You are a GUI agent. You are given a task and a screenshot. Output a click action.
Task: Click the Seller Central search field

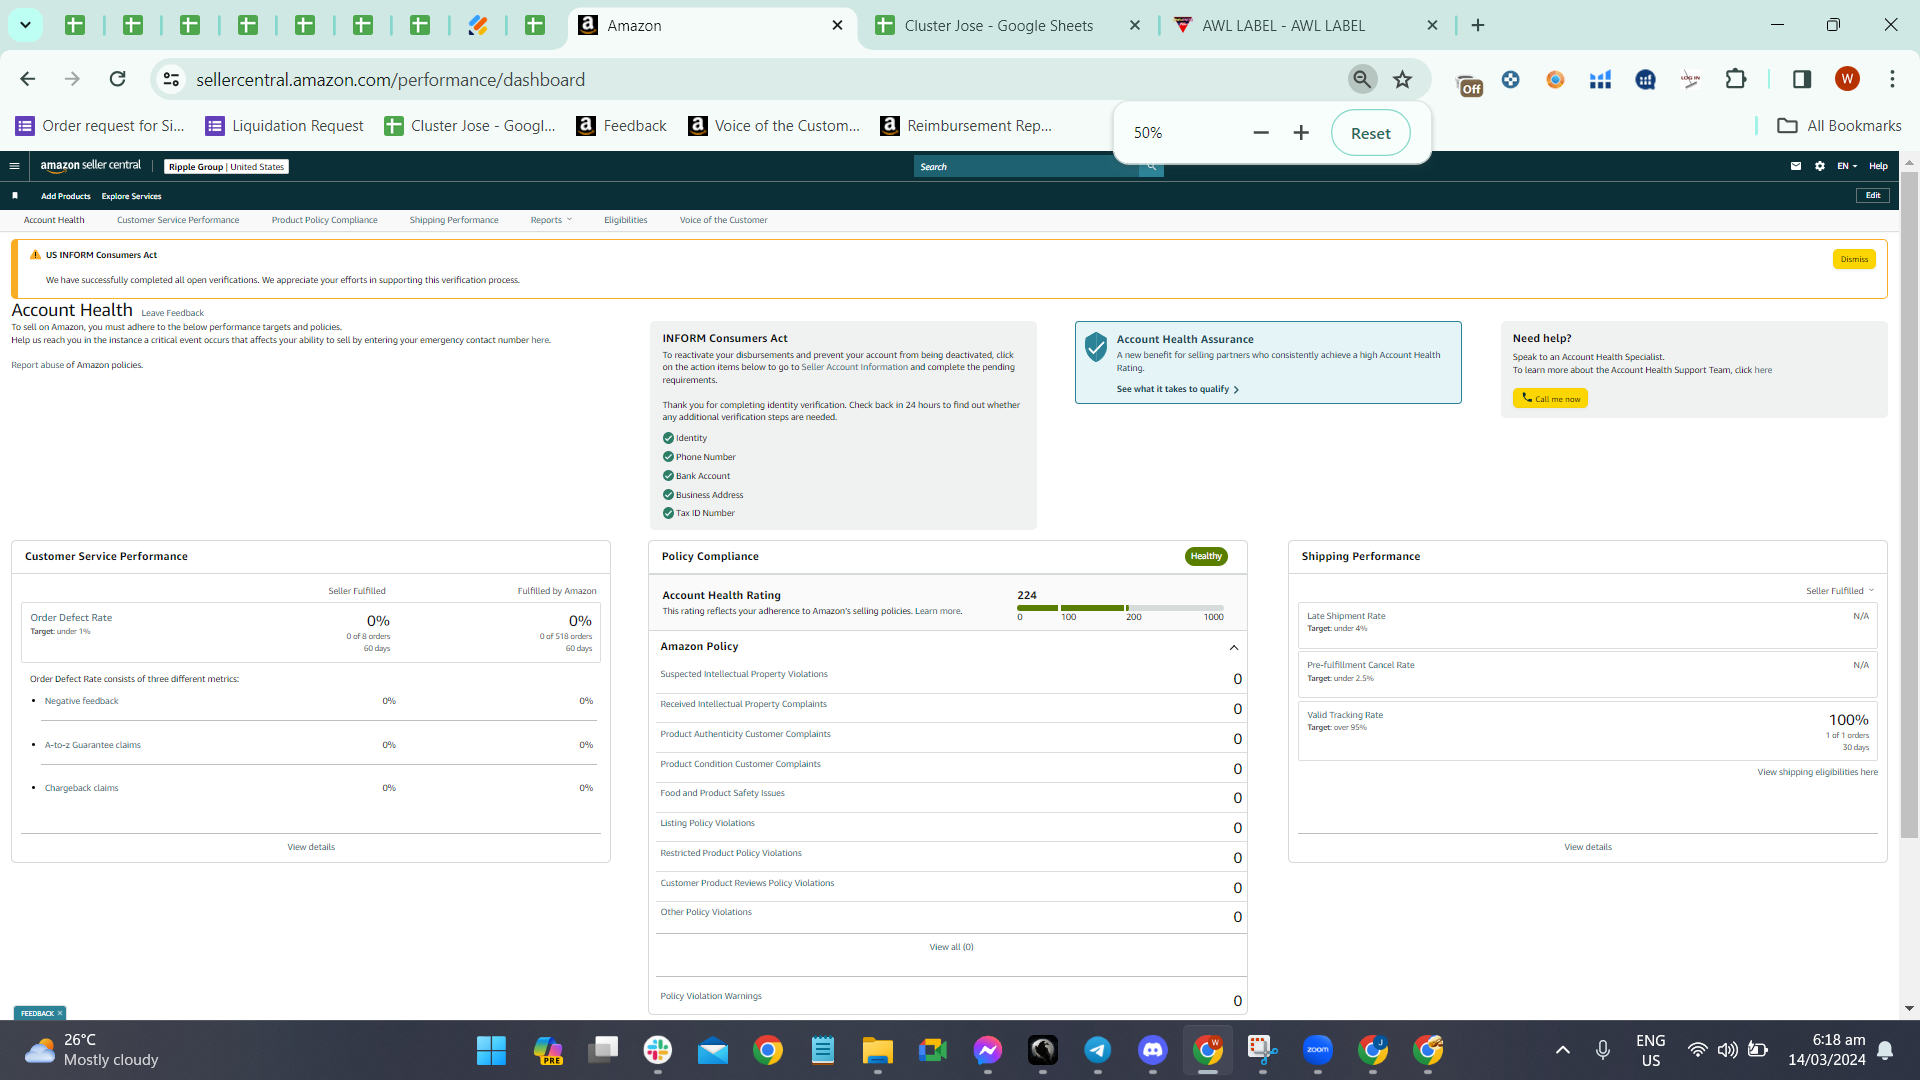1026,167
